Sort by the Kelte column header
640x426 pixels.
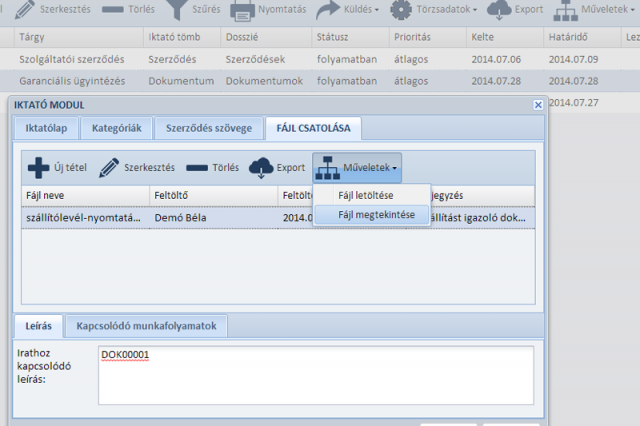tap(505, 37)
